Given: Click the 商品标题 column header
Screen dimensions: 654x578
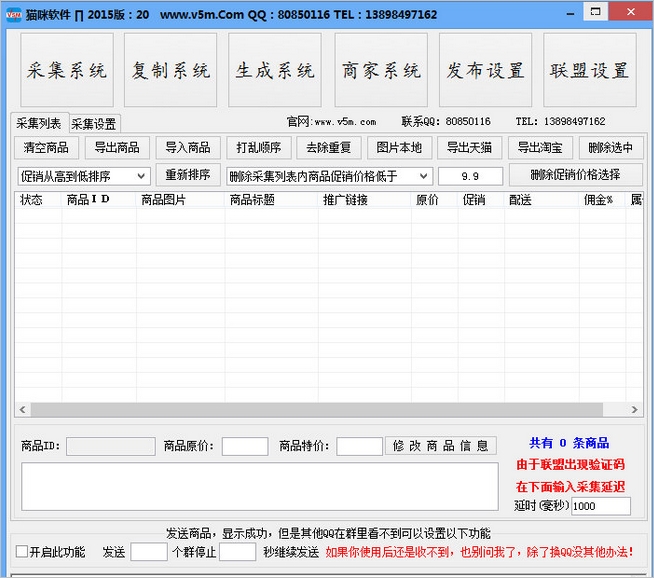Looking at the screenshot, I should [271, 200].
